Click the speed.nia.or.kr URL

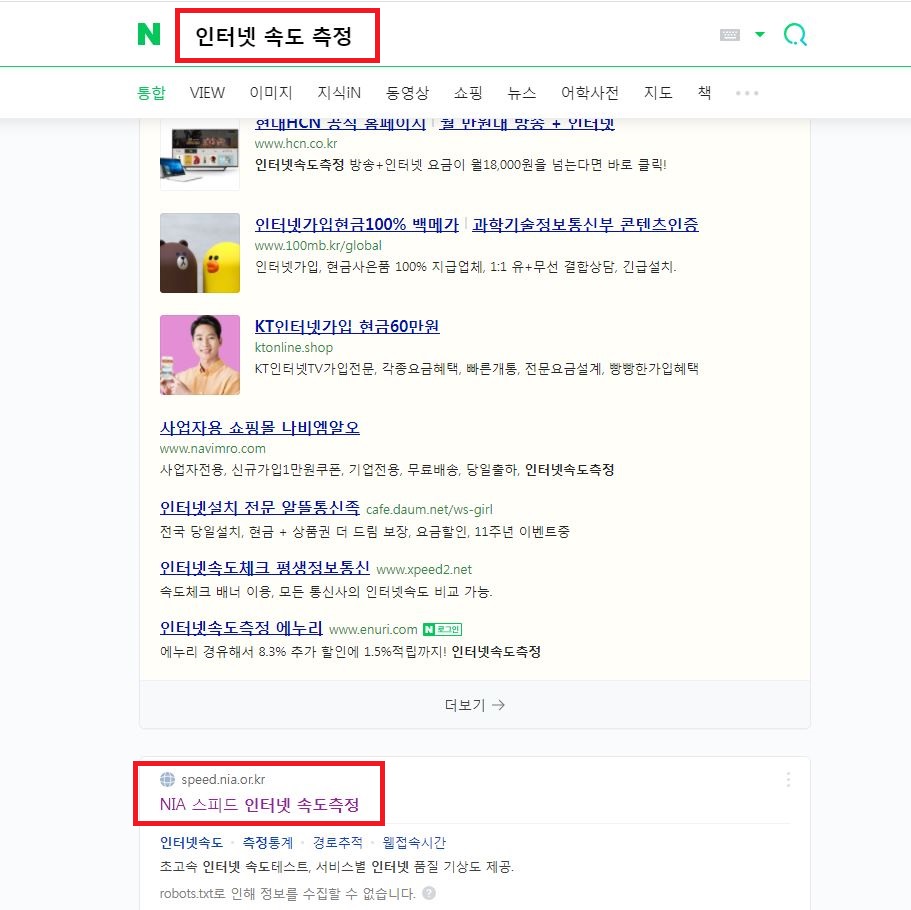coord(223,779)
